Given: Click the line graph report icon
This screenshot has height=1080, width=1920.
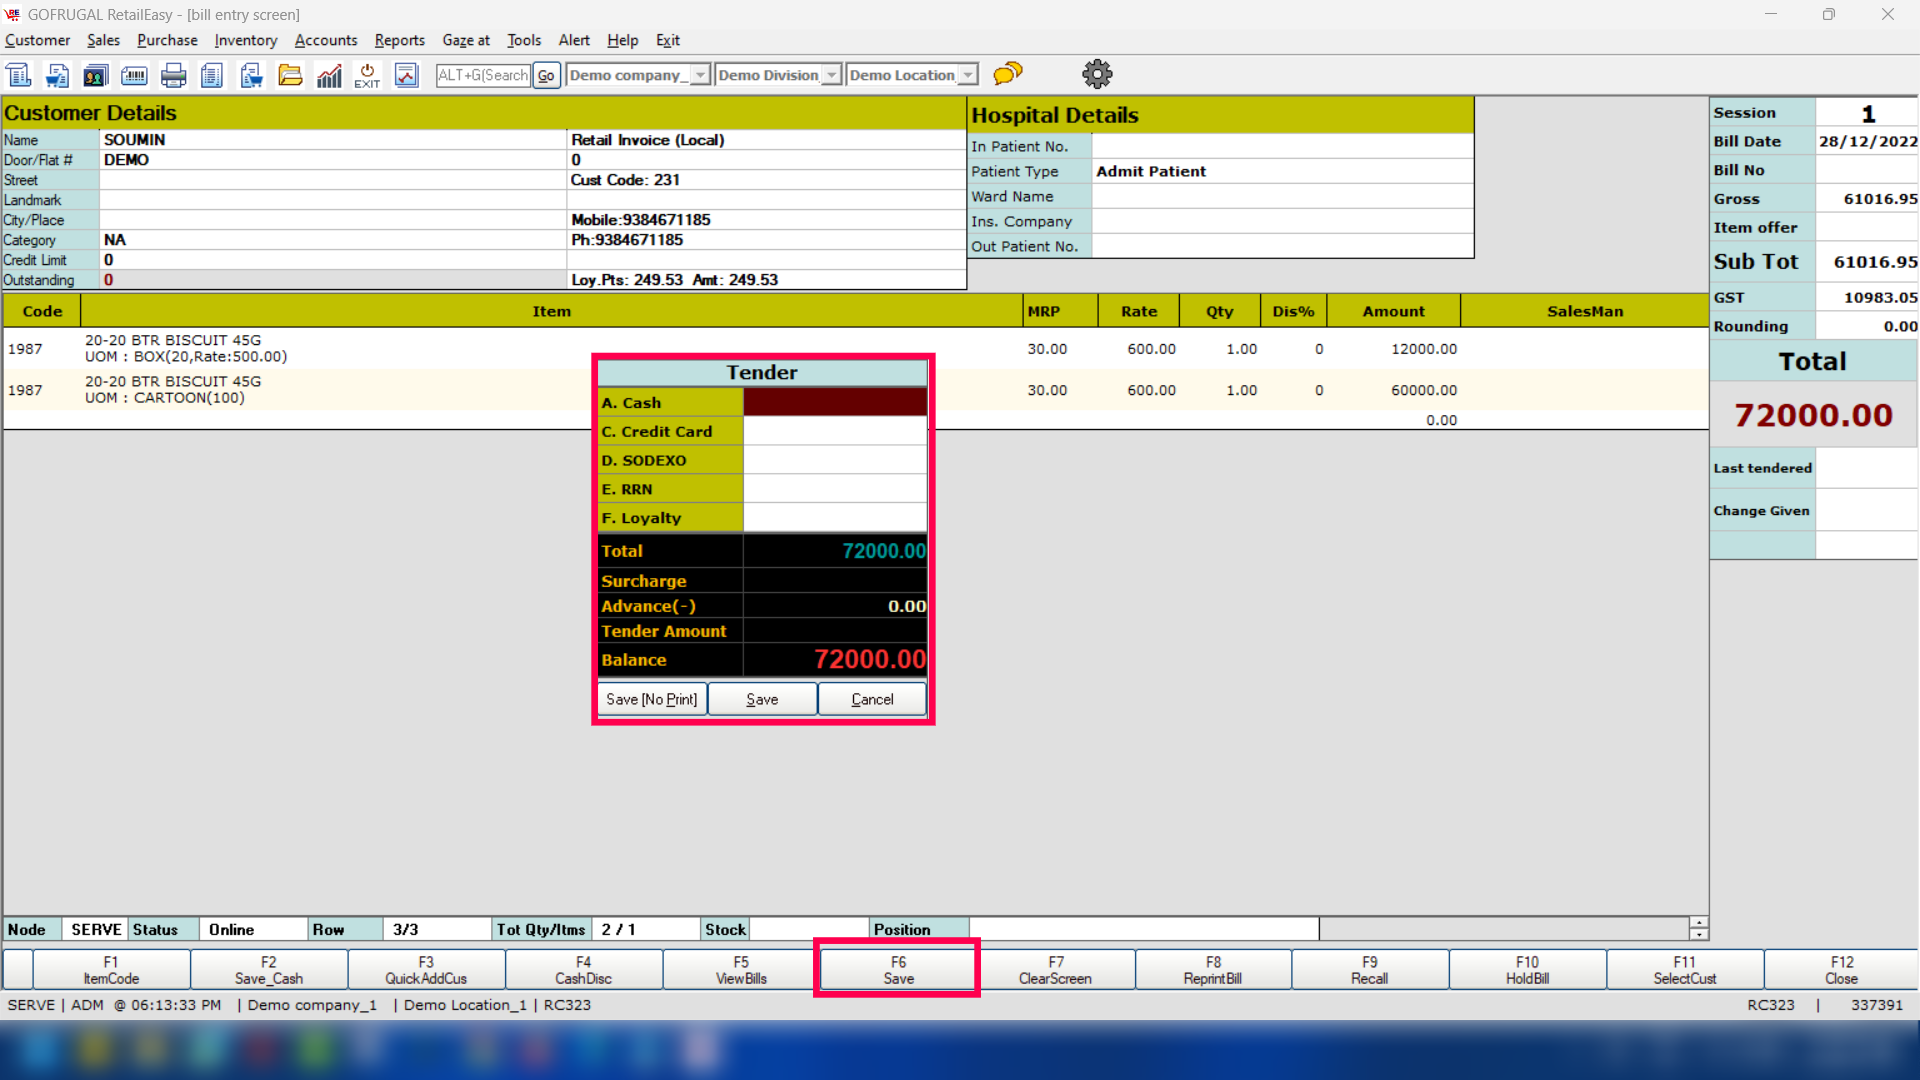Looking at the screenshot, I should coord(406,75).
